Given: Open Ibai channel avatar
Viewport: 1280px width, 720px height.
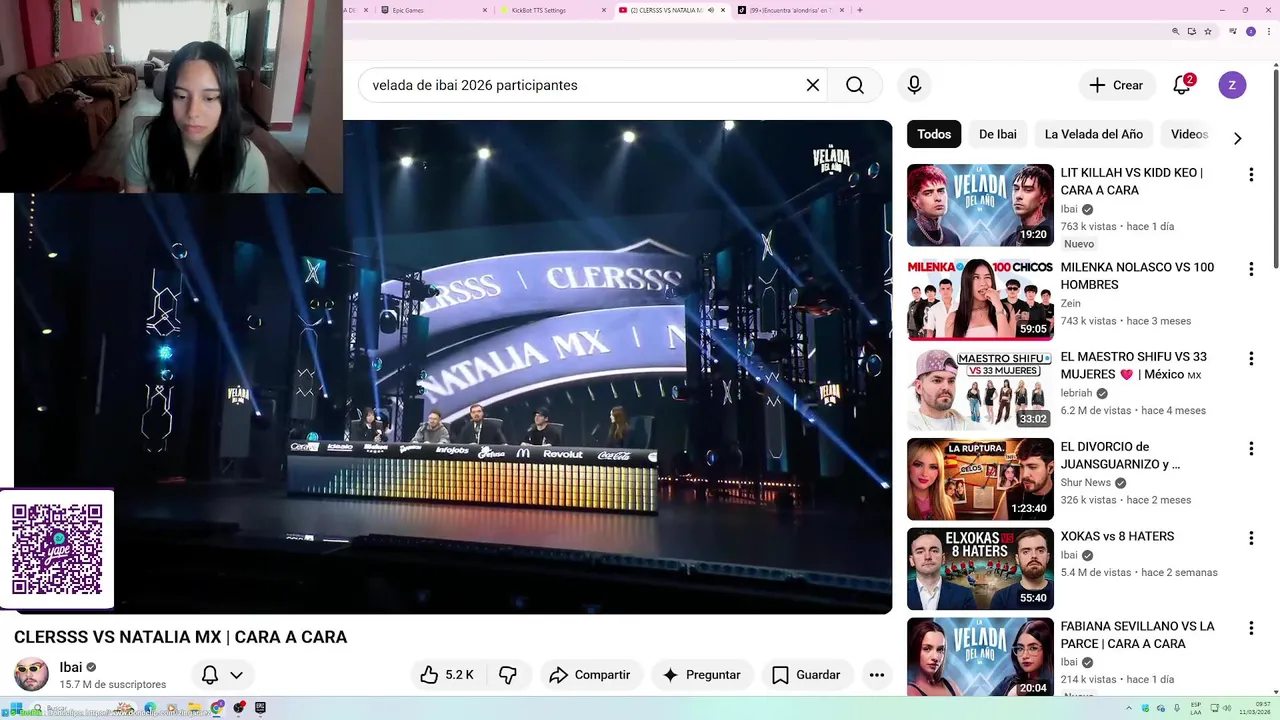Looking at the screenshot, I should click(31, 675).
